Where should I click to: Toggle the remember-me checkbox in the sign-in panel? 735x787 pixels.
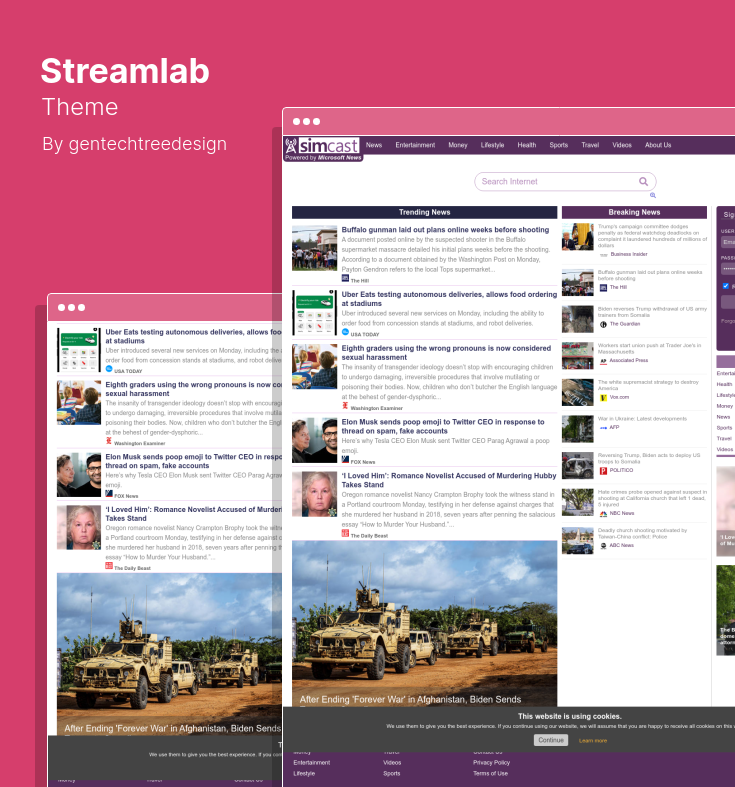(725, 286)
